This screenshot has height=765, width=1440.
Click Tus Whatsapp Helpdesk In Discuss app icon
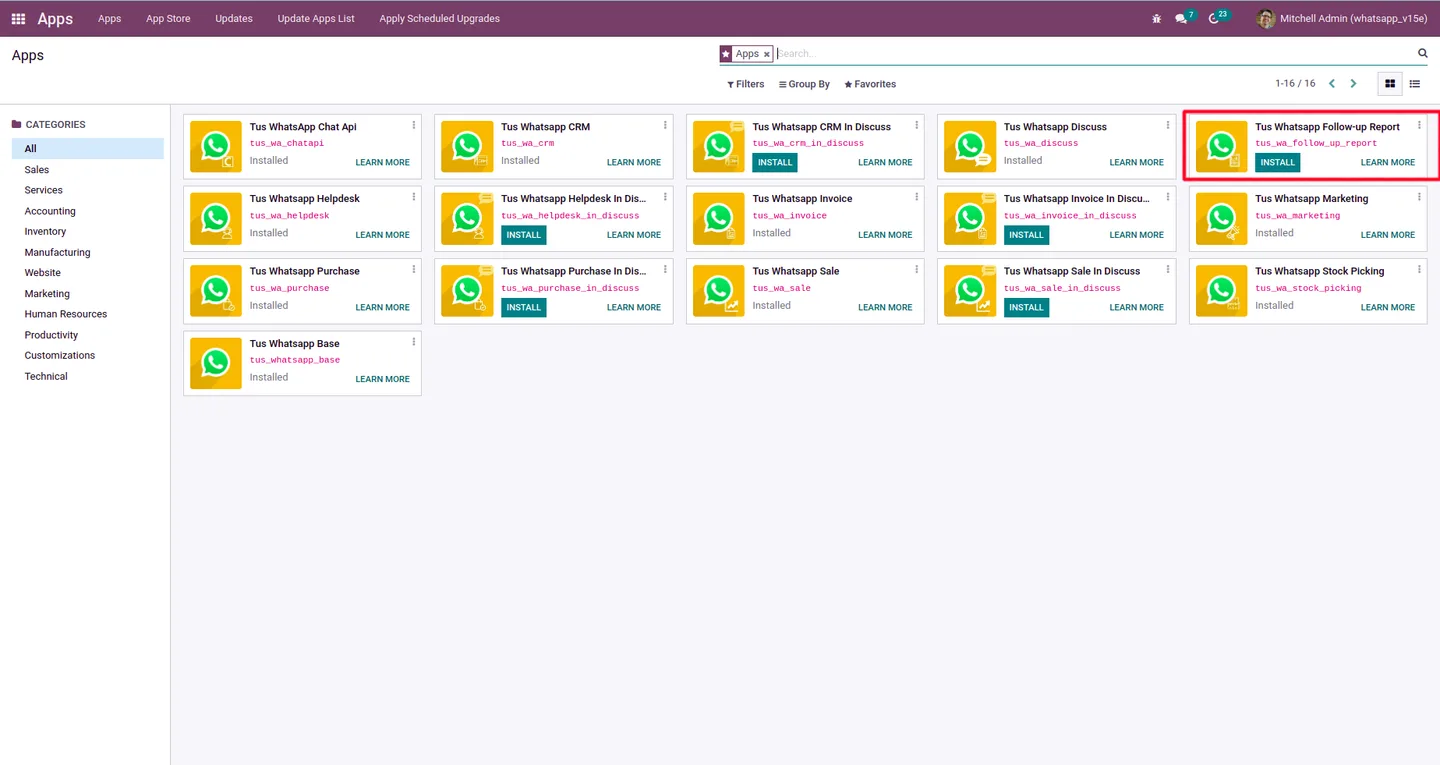[x=467, y=219]
